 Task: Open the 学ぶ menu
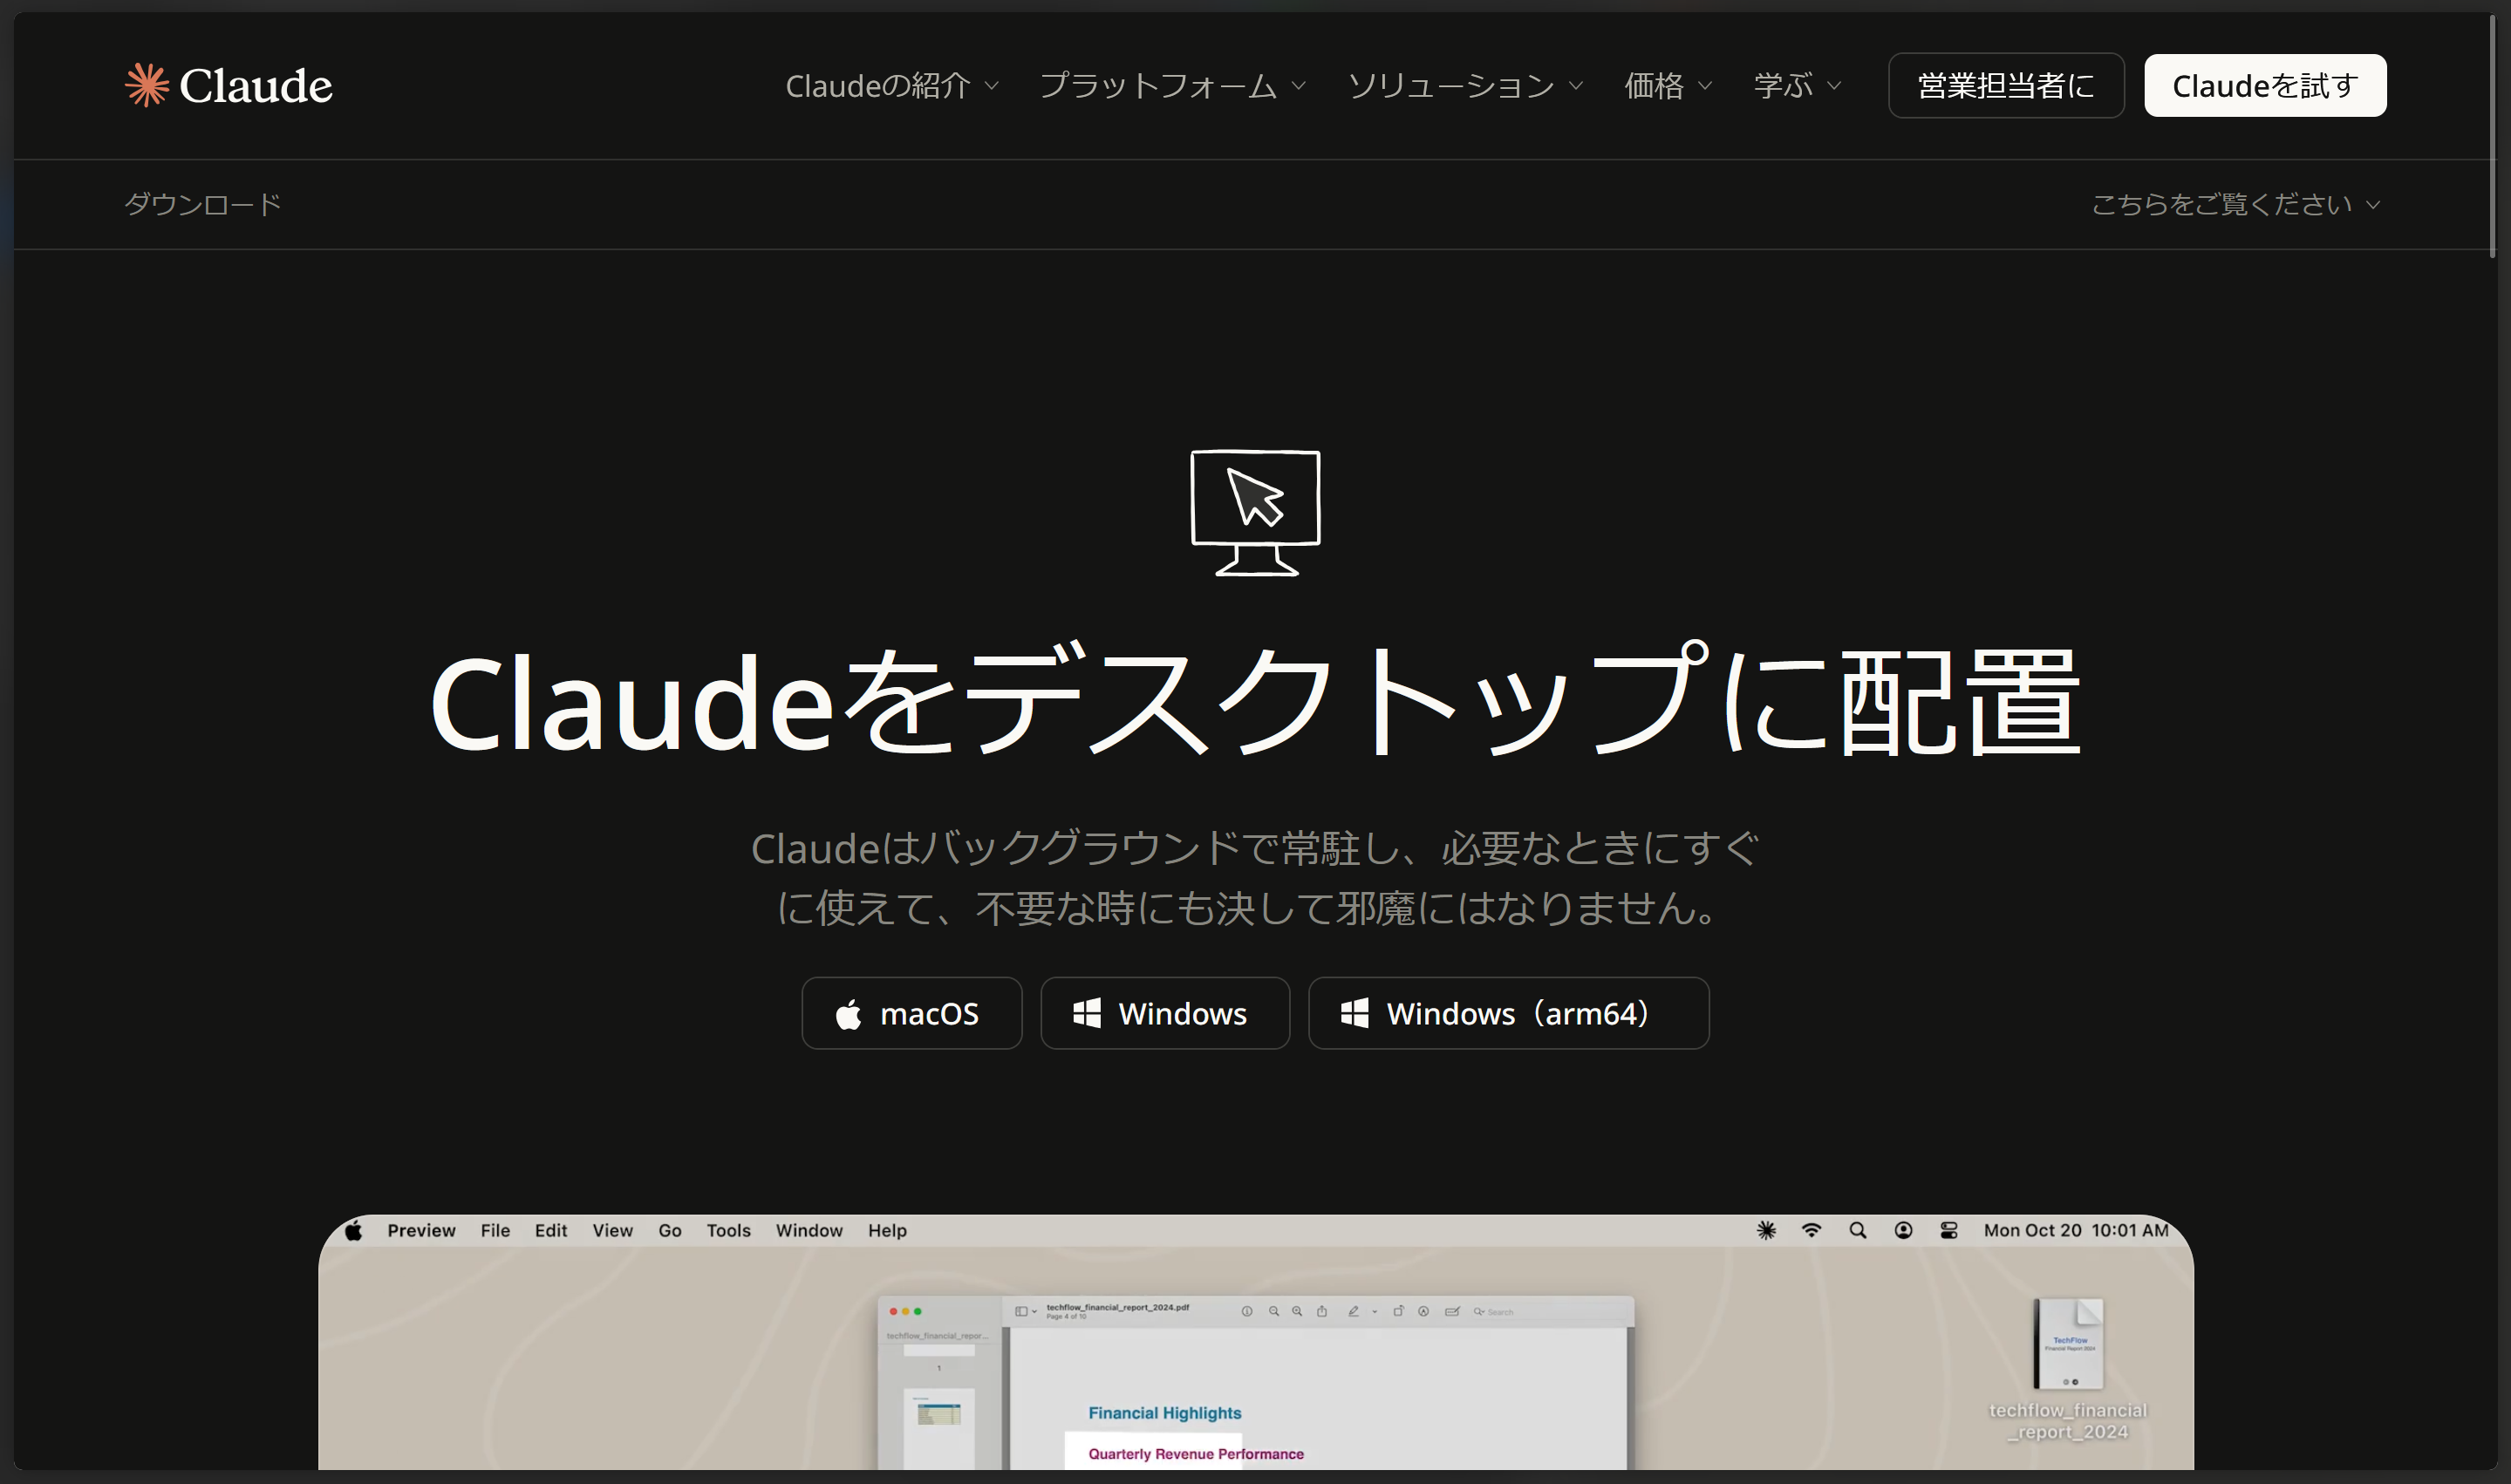click(x=1796, y=86)
